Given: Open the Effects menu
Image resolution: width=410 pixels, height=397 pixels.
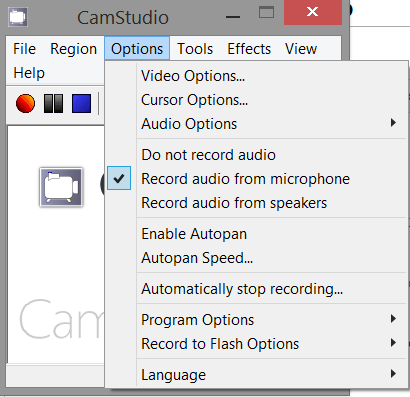Looking at the screenshot, I should 249,49.
